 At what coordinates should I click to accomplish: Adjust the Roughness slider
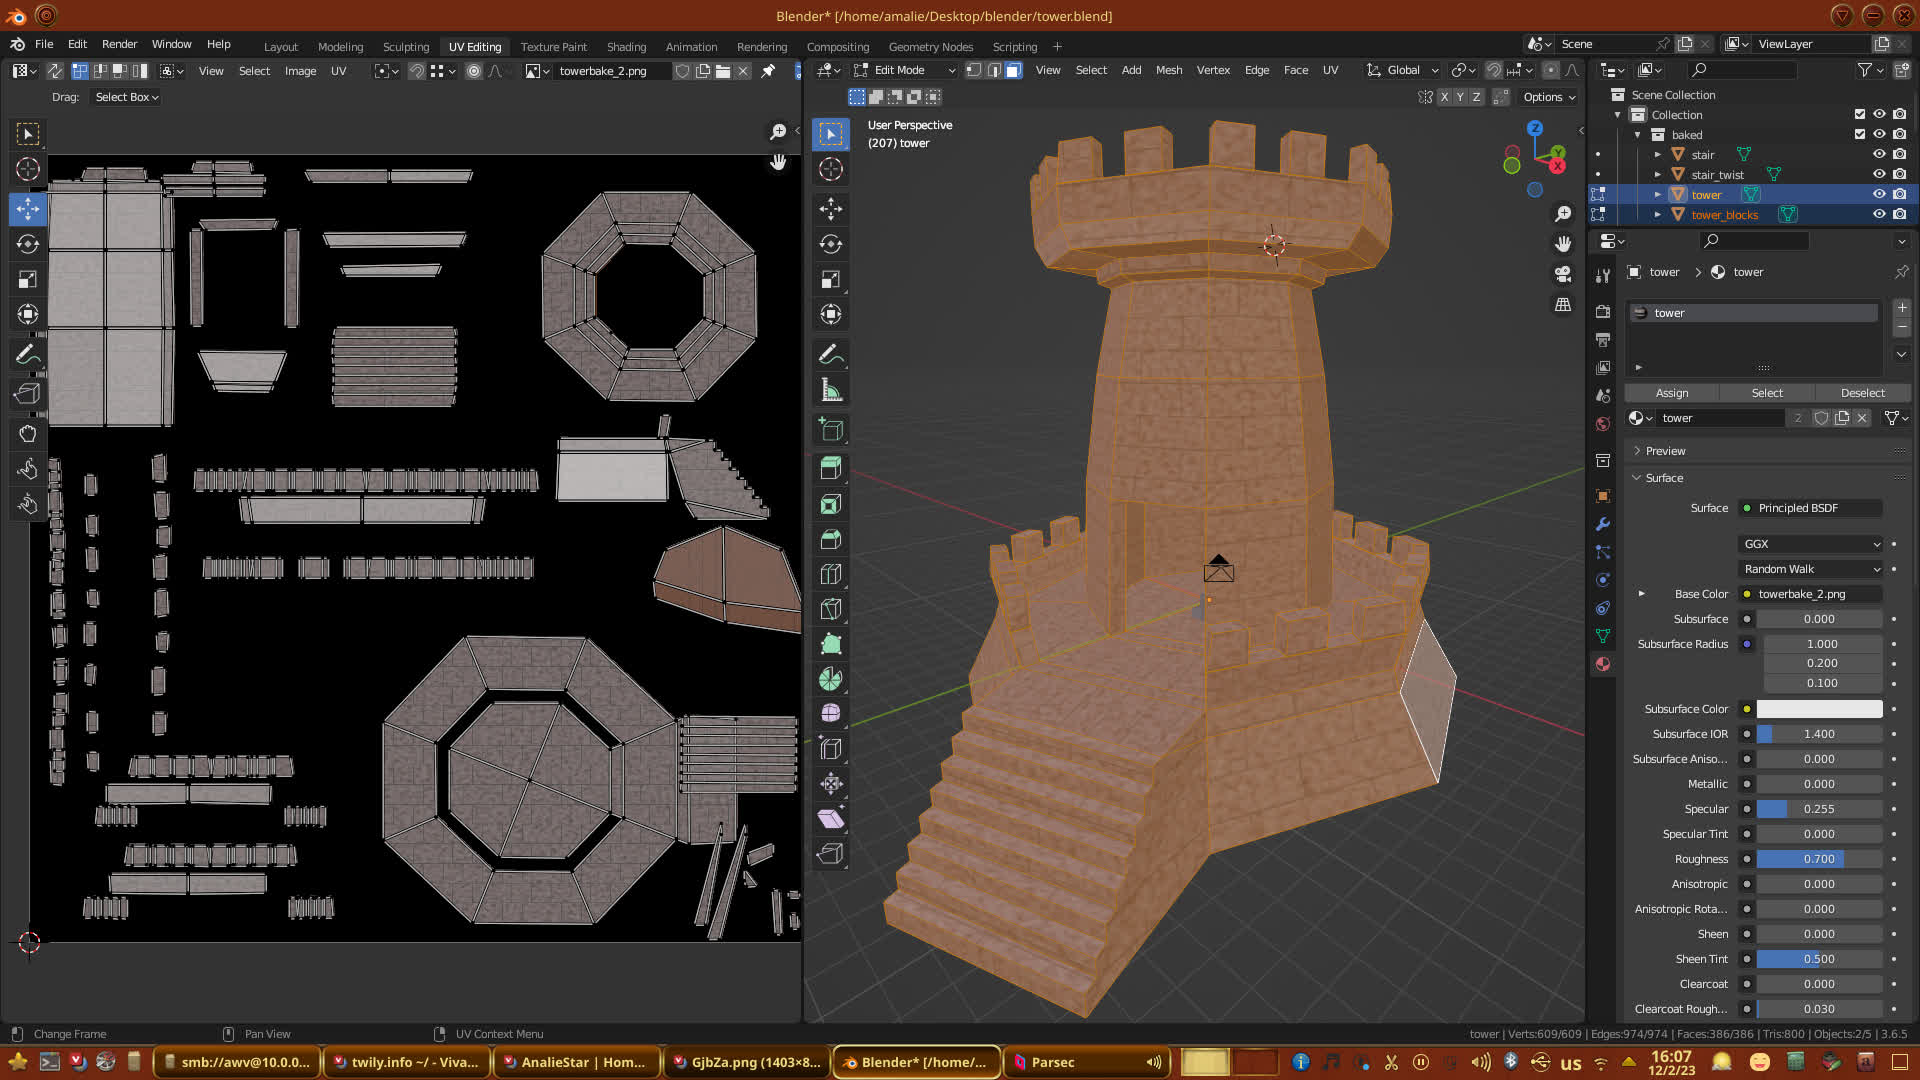tap(1818, 859)
